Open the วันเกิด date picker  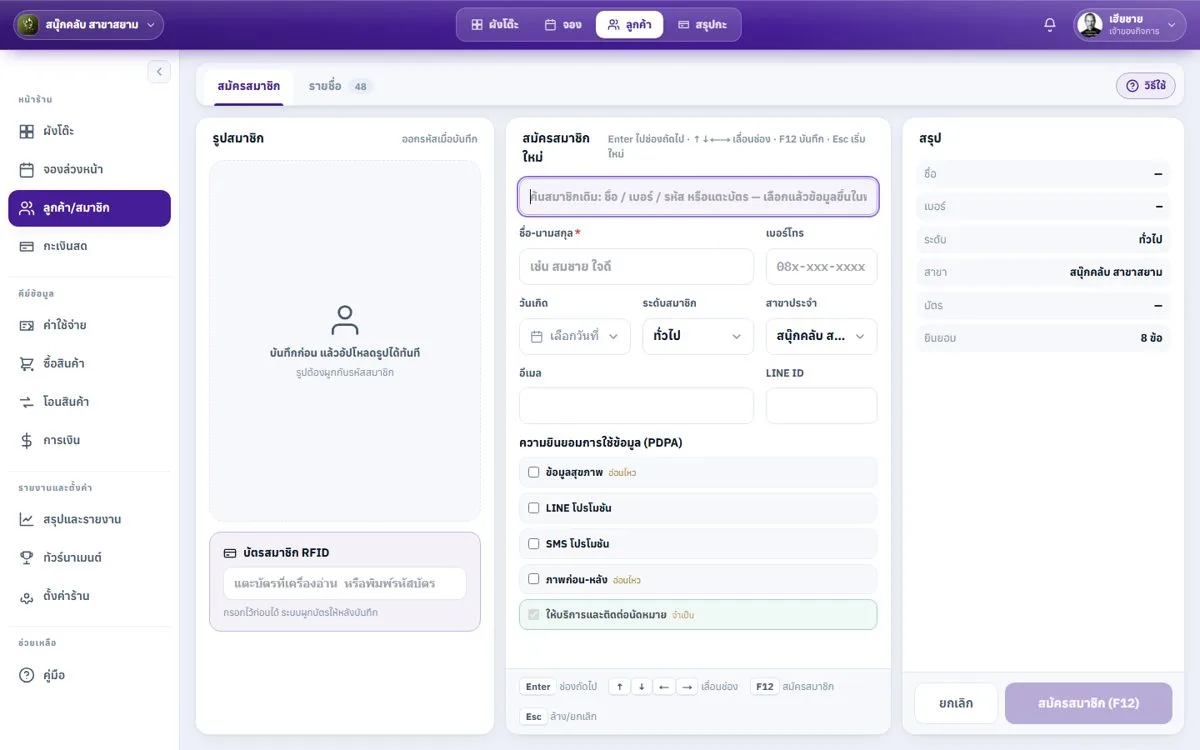(x=575, y=336)
